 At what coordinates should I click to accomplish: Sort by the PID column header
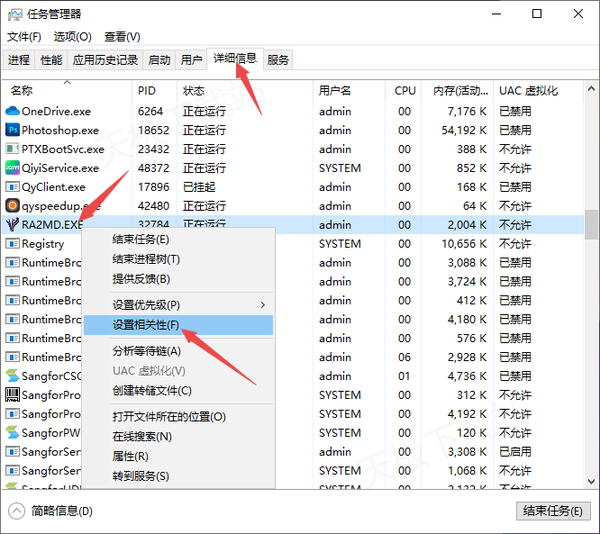coord(147,90)
